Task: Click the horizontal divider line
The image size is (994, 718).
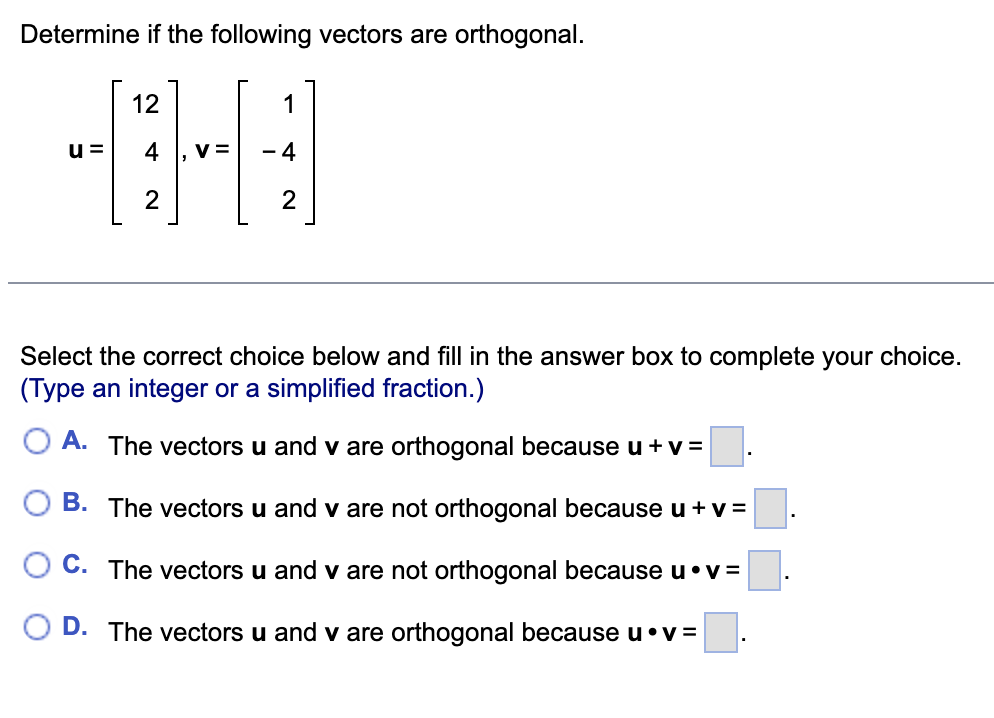Action: click(x=497, y=284)
